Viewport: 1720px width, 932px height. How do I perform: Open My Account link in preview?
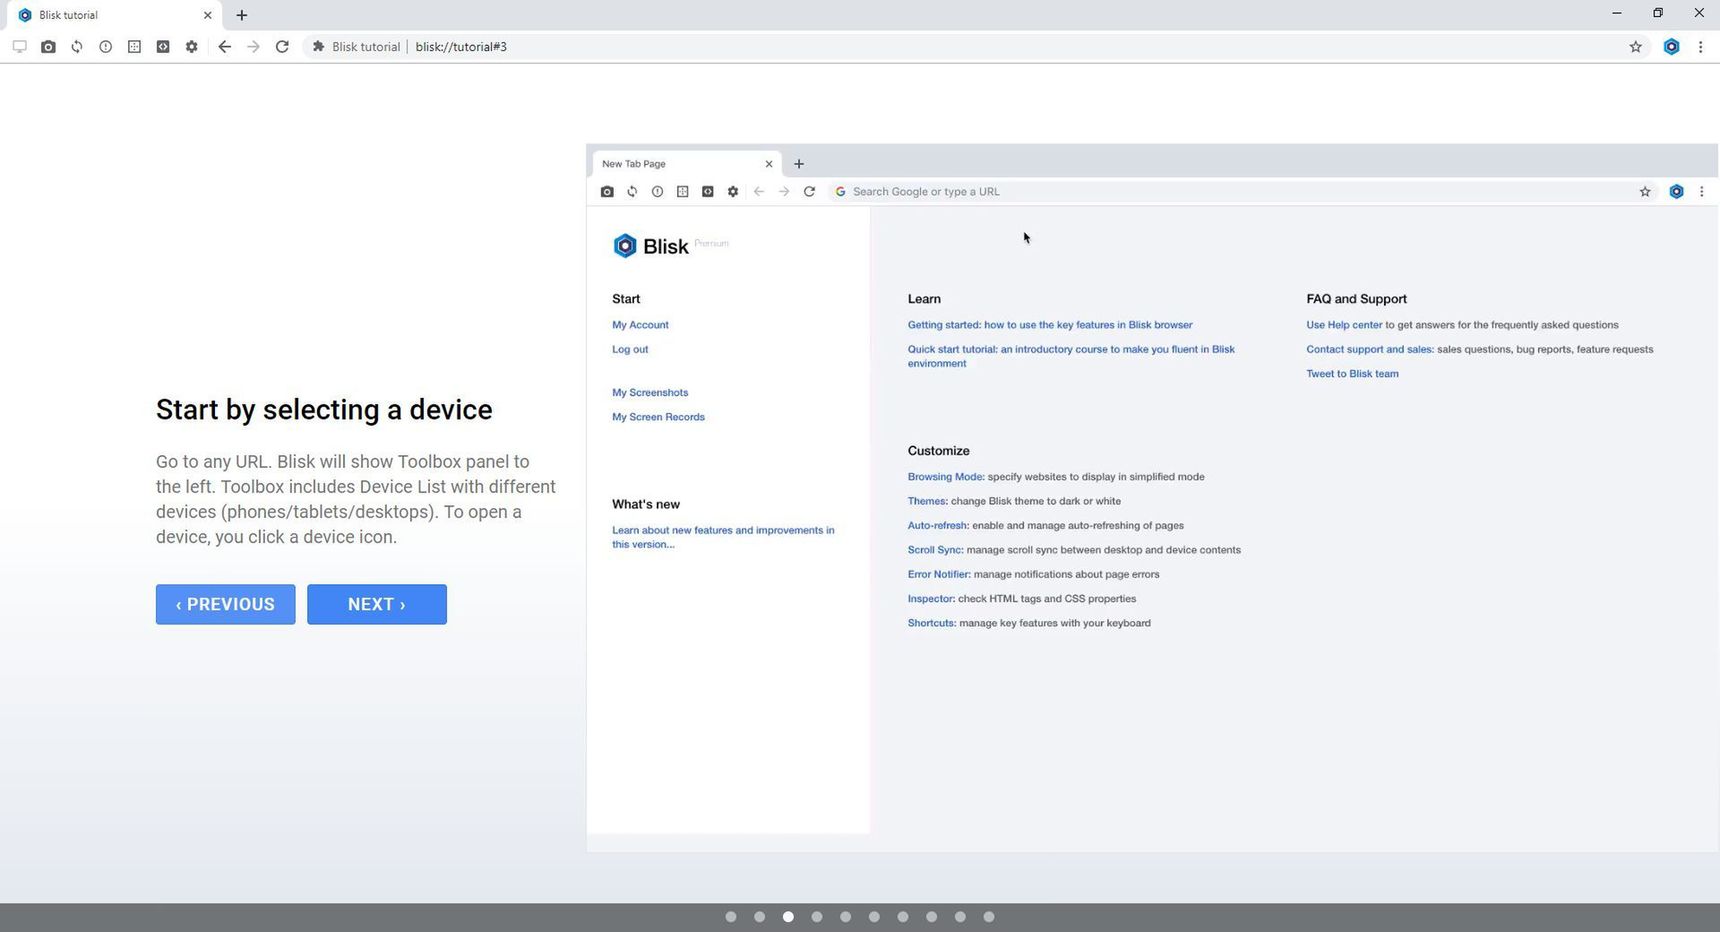point(641,325)
